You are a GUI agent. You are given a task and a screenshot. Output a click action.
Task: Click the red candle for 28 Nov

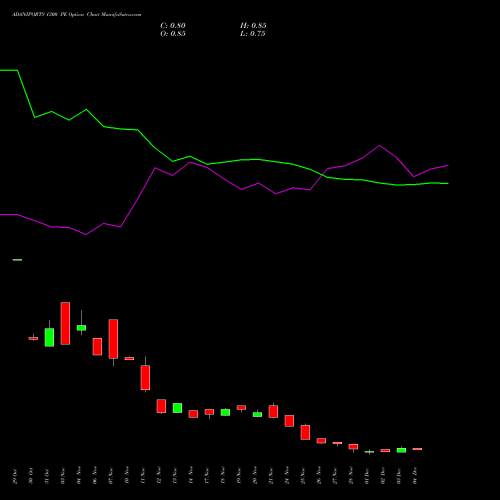(x=353, y=447)
